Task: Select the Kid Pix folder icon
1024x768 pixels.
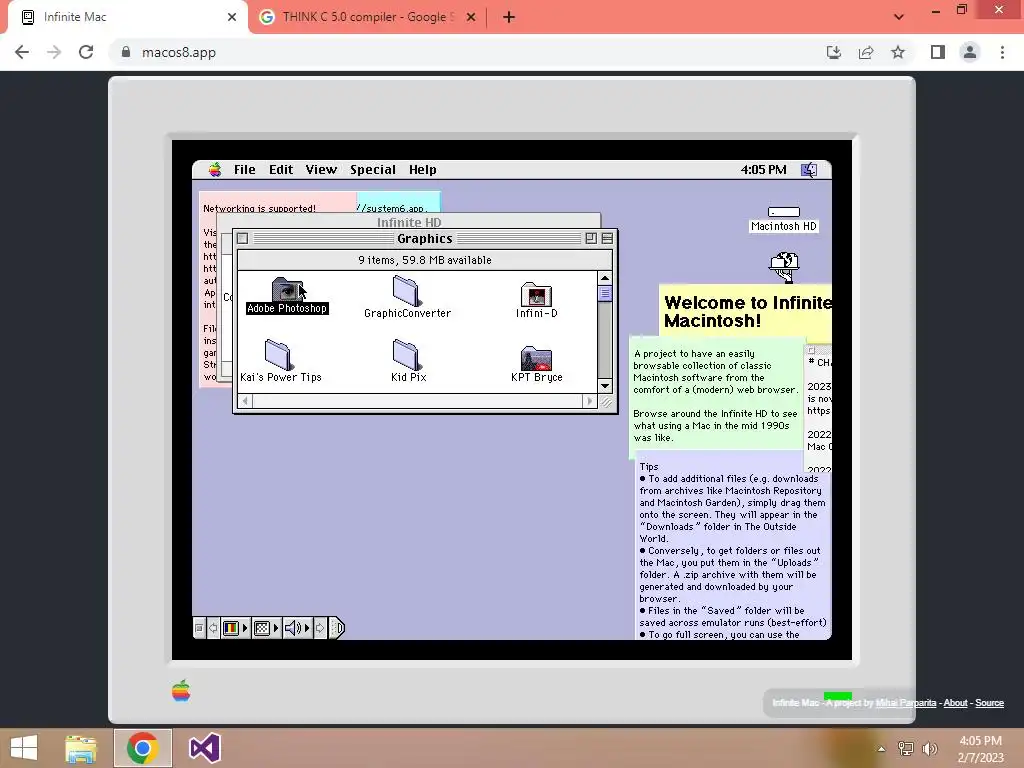Action: coord(407,355)
